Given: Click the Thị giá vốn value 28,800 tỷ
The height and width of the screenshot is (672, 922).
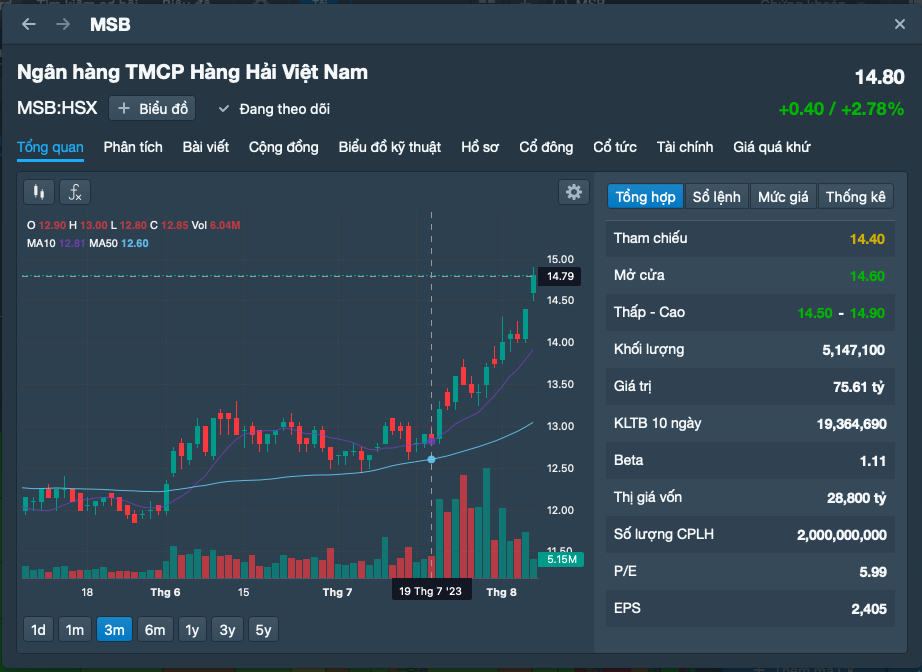Looking at the screenshot, I should [856, 498].
